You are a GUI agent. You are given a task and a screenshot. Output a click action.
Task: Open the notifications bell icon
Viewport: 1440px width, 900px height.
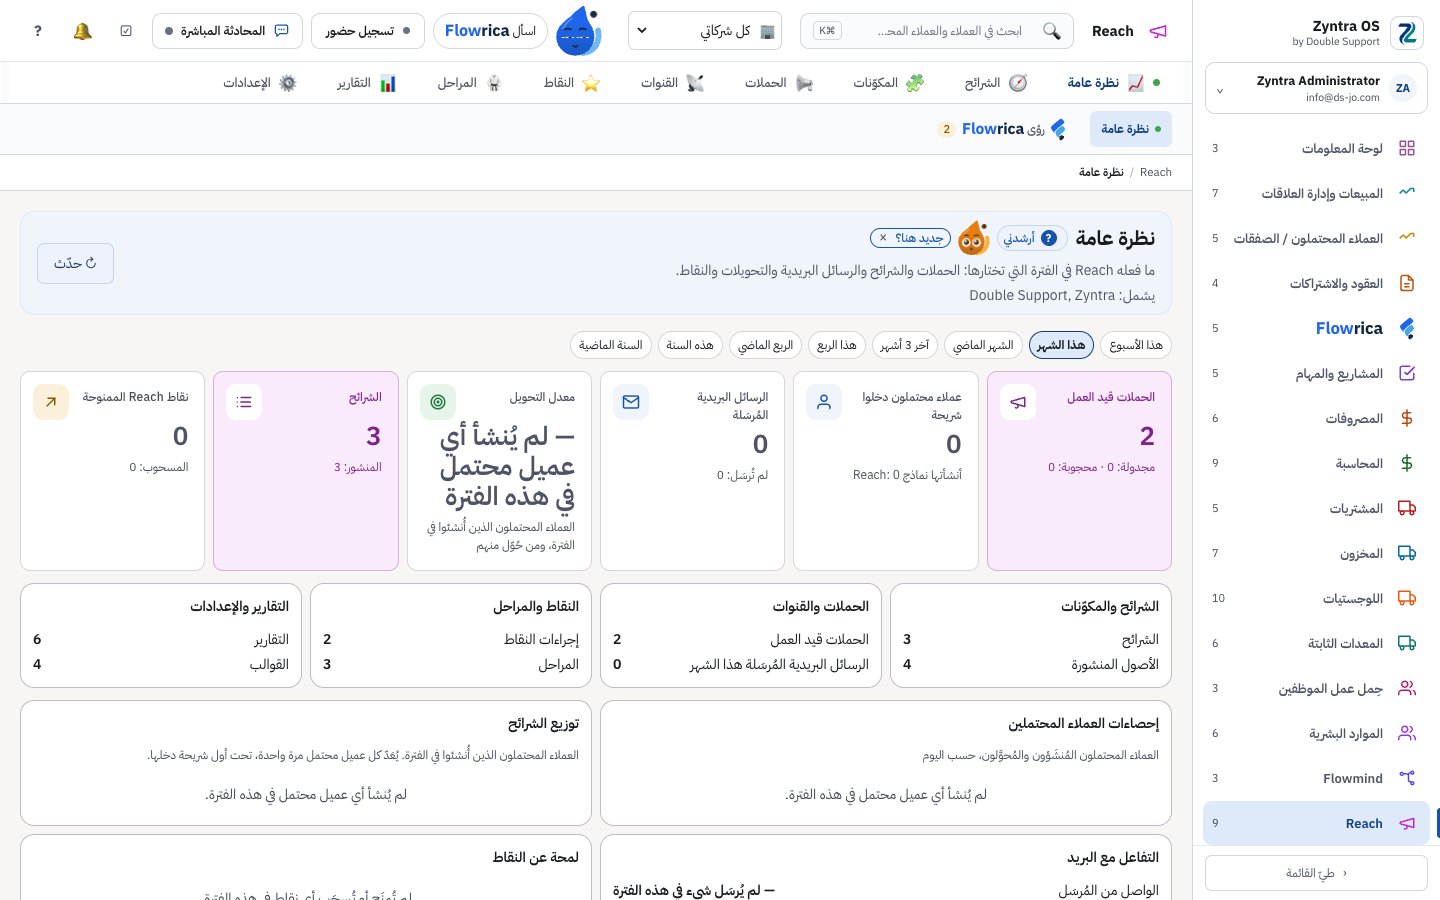83,31
